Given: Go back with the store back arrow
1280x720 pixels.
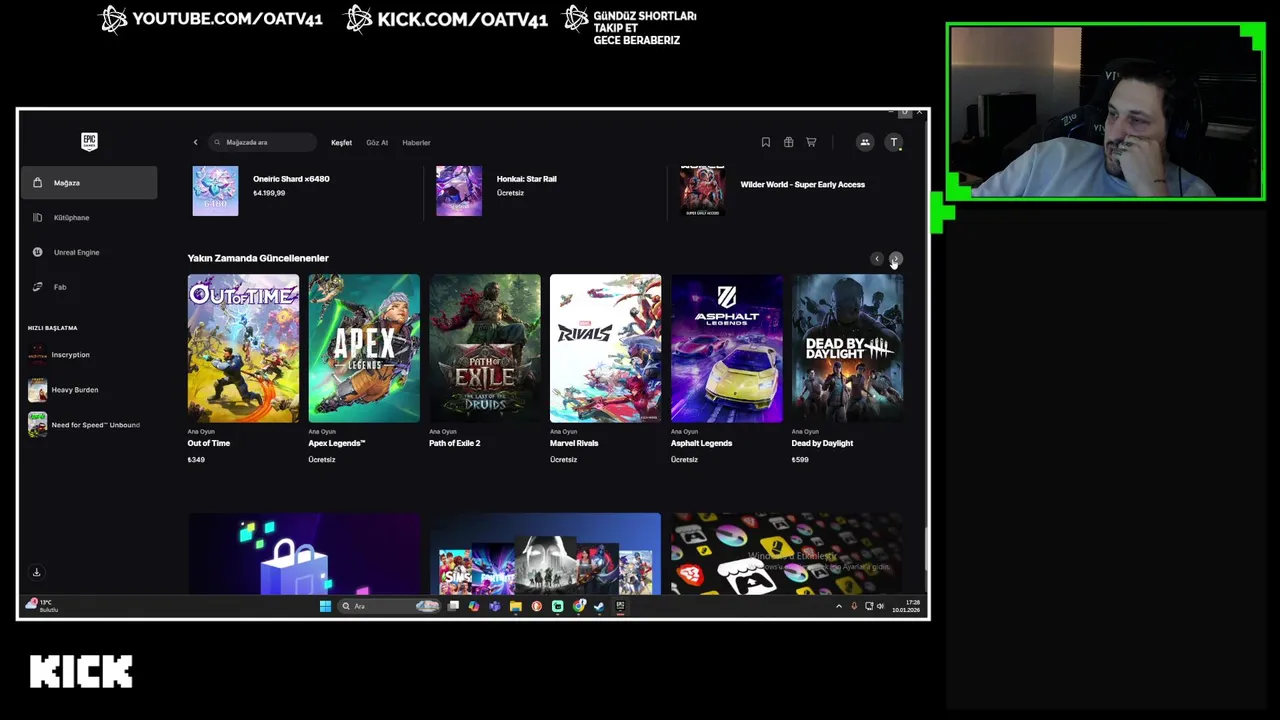Looking at the screenshot, I should 195,142.
